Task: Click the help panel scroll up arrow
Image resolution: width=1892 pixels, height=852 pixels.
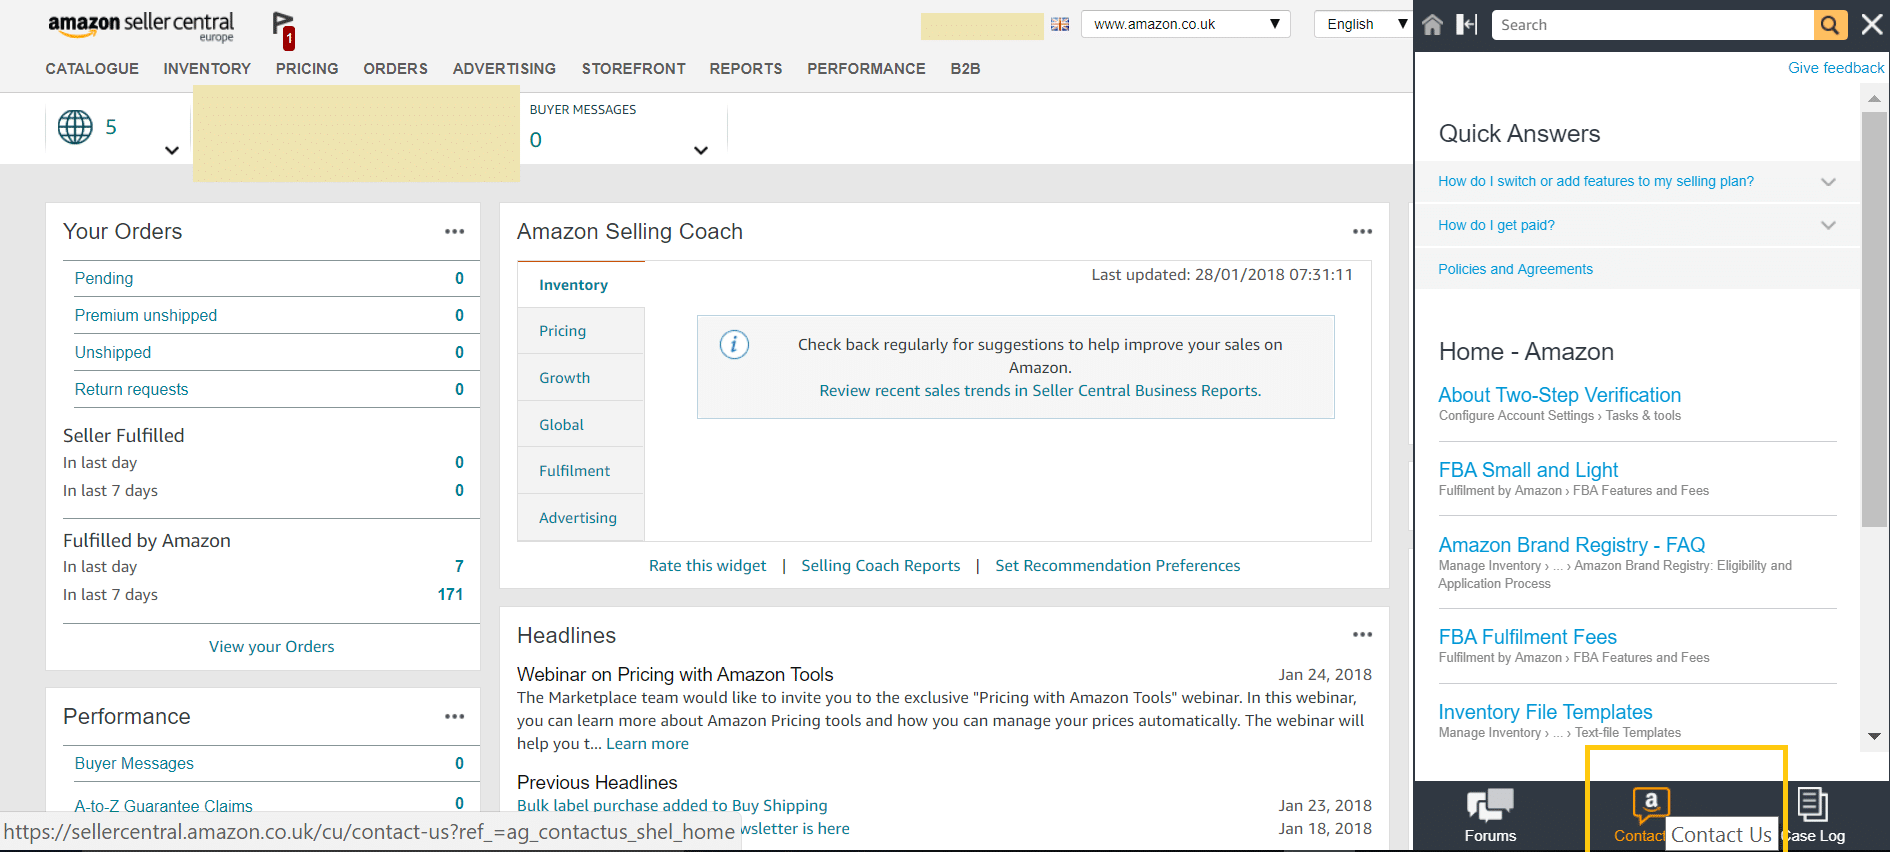Action: click(1874, 98)
